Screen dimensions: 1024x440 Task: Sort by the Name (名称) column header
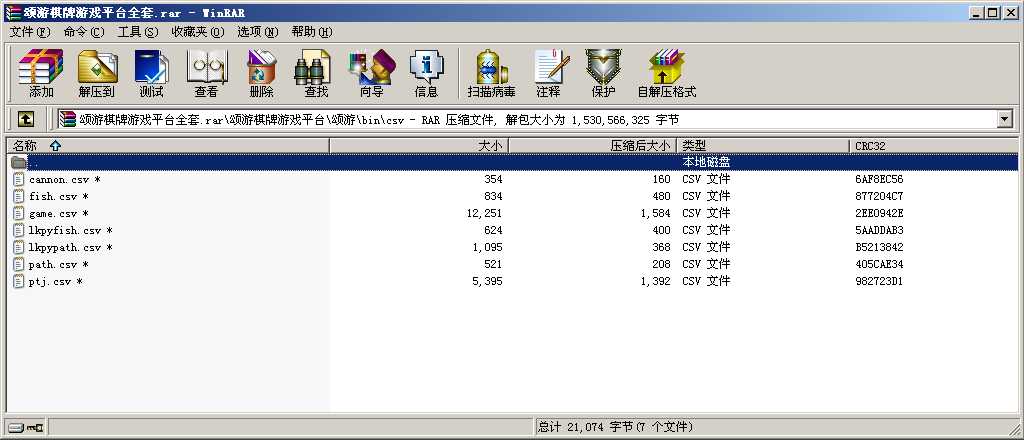(x=168, y=146)
